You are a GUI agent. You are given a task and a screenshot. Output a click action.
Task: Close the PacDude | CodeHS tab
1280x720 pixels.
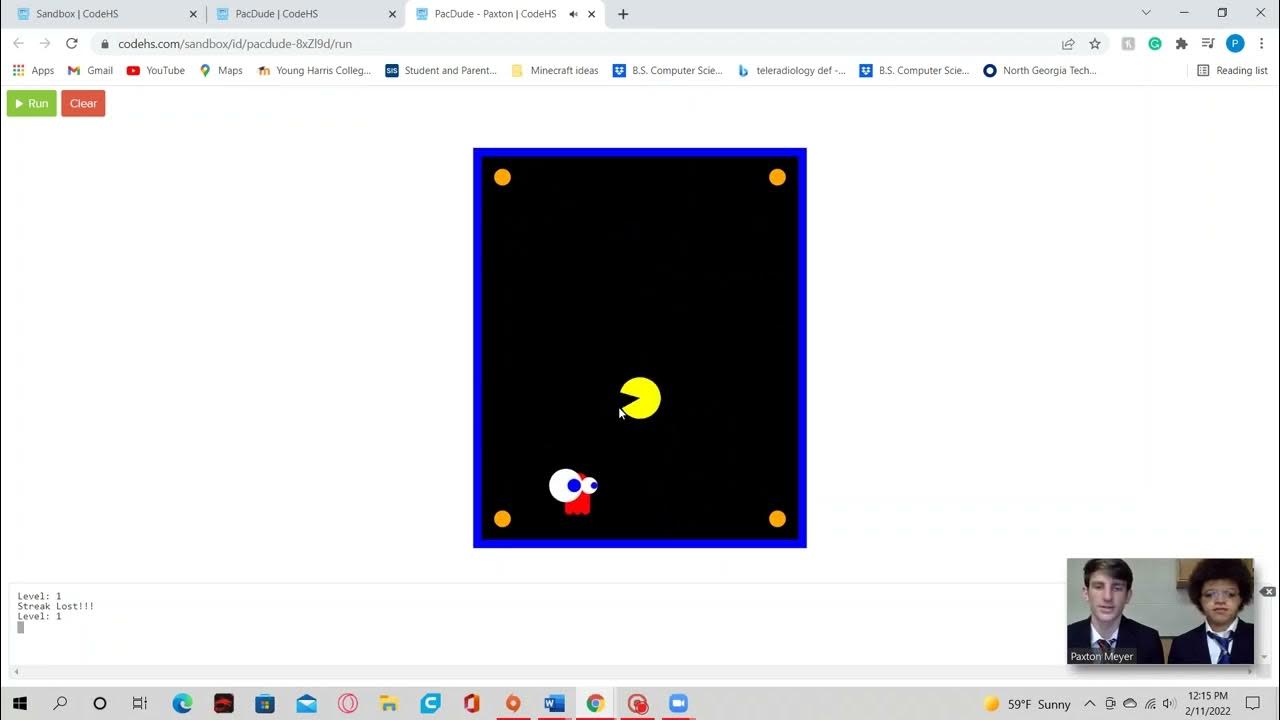[392, 14]
